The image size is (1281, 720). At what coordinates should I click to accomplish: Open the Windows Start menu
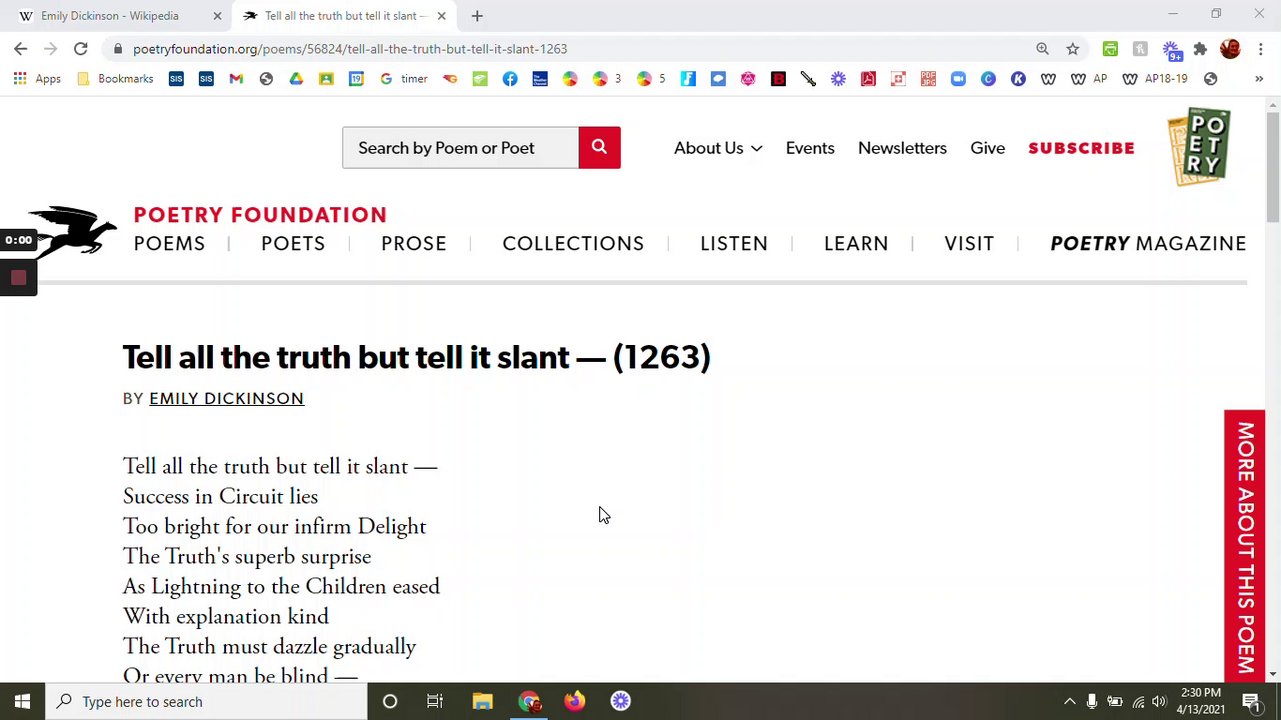(22, 702)
